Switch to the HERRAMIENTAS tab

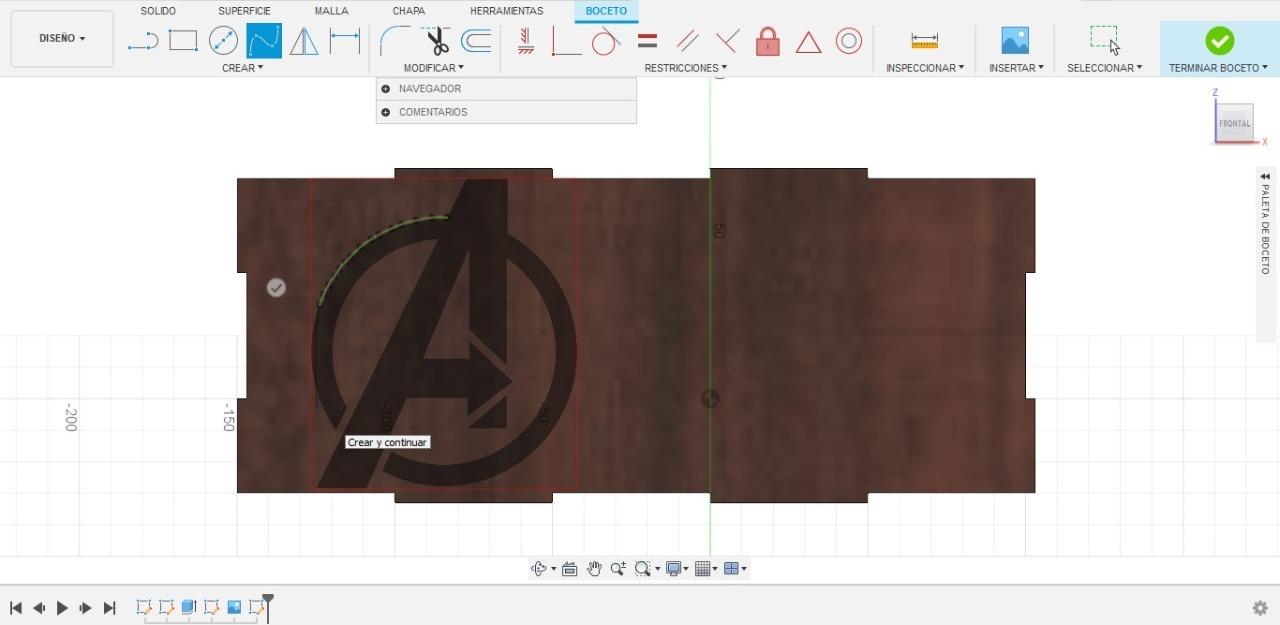(x=507, y=11)
